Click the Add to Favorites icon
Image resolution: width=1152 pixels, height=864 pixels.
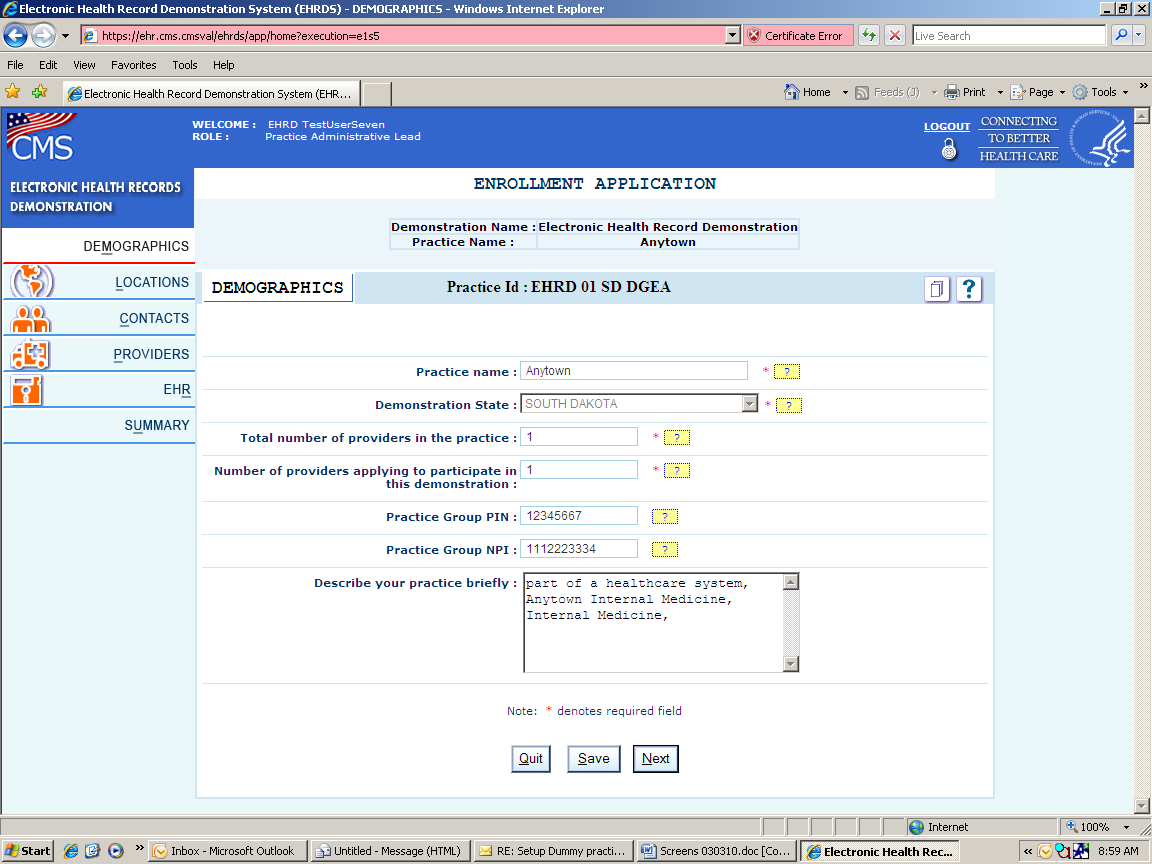pyautogui.click(x=39, y=92)
